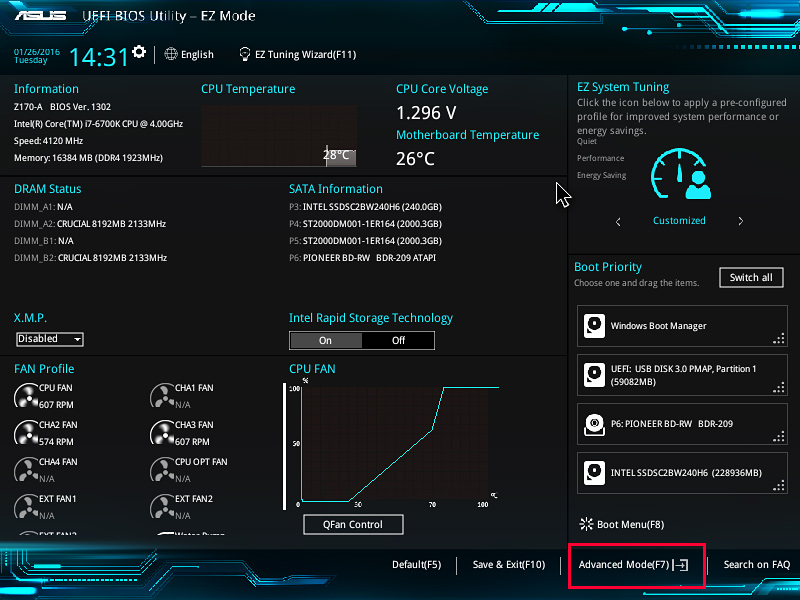Click the Z170-A BIOS Ver. 1302 line

[62, 107]
